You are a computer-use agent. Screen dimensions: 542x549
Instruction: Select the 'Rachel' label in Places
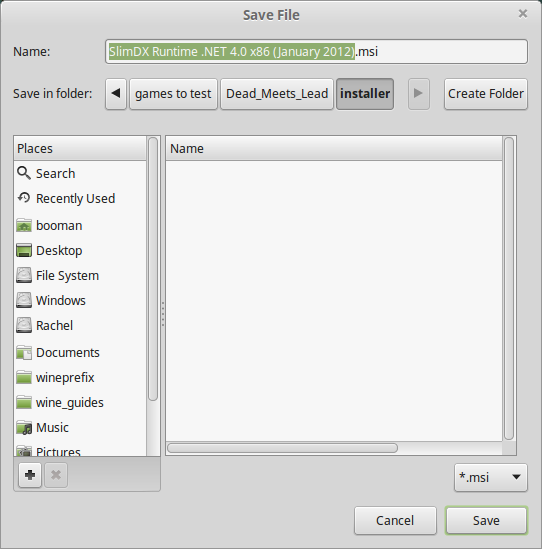[55, 325]
